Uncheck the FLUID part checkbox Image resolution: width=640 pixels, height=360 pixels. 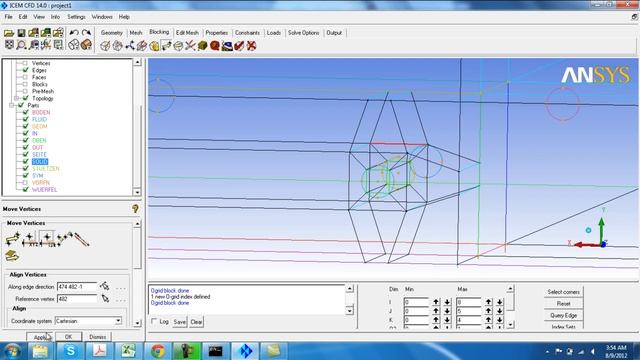point(25,119)
